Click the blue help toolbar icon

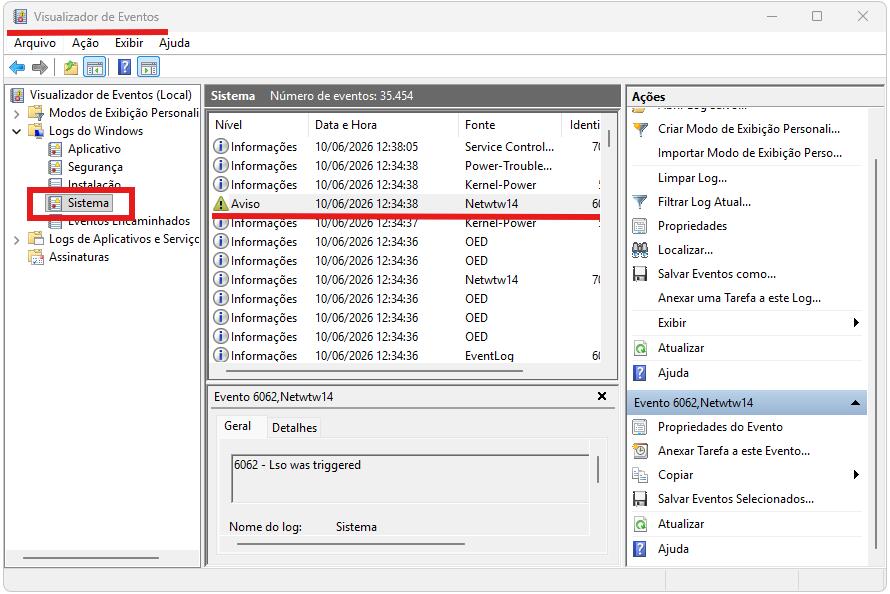(x=124, y=68)
